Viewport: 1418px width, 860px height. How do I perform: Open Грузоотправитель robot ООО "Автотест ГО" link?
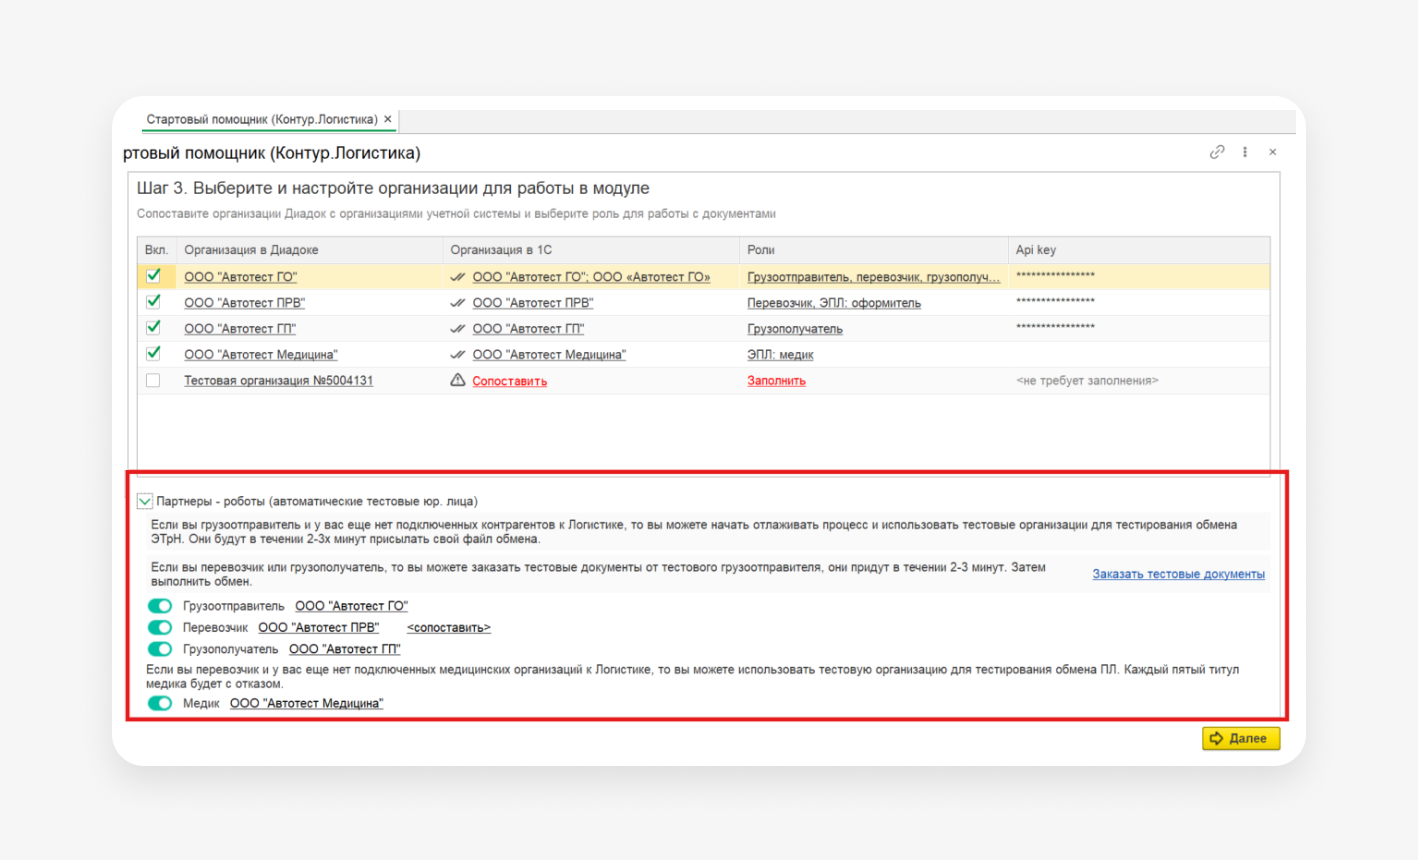(351, 606)
